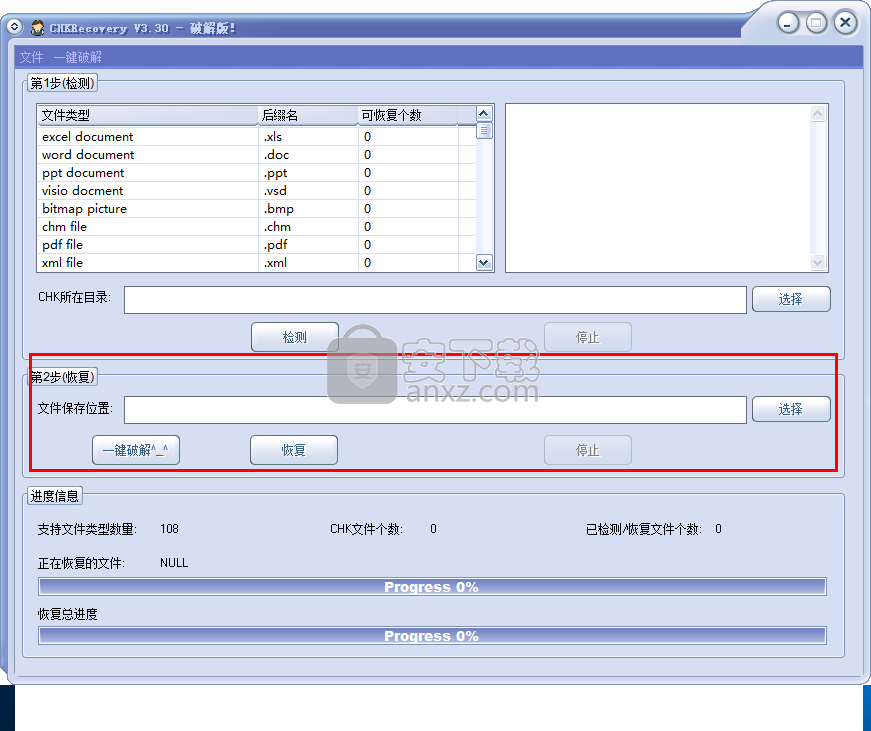Click the 停止 button in step 1
Screen dimensions: 871x731
(x=588, y=337)
